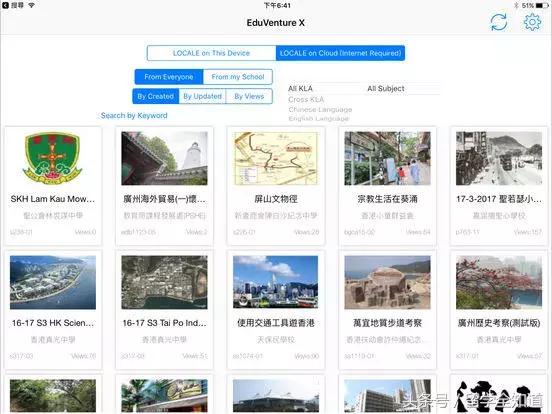
Task: Choose All KLA in picker
Action: coord(300,88)
